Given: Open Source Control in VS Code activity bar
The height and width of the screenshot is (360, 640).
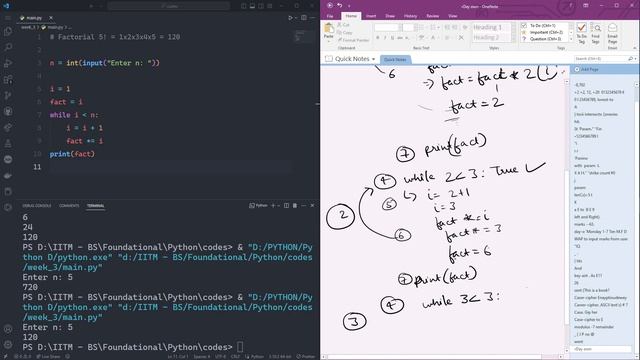Looking at the screenshot, I should (x=8, y=96).
